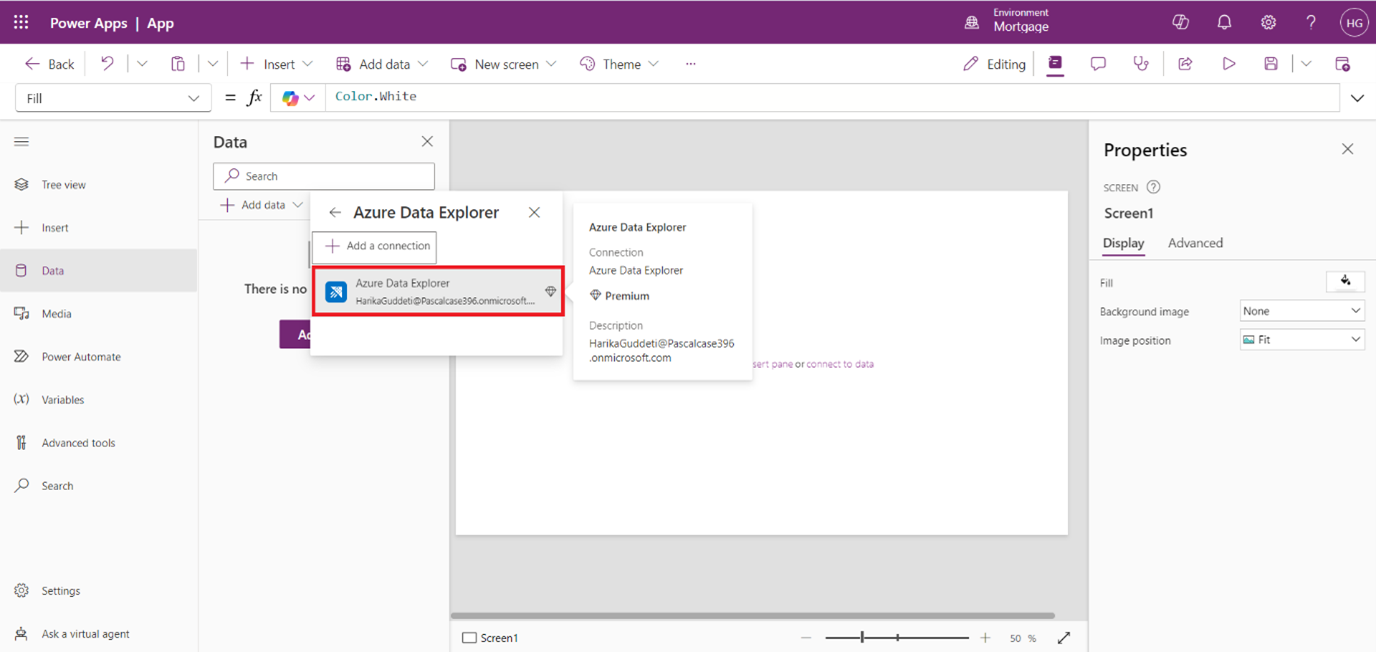Expand the formula bar chevron
This screenshot has width=1376, height=652.
point(1357,98)
